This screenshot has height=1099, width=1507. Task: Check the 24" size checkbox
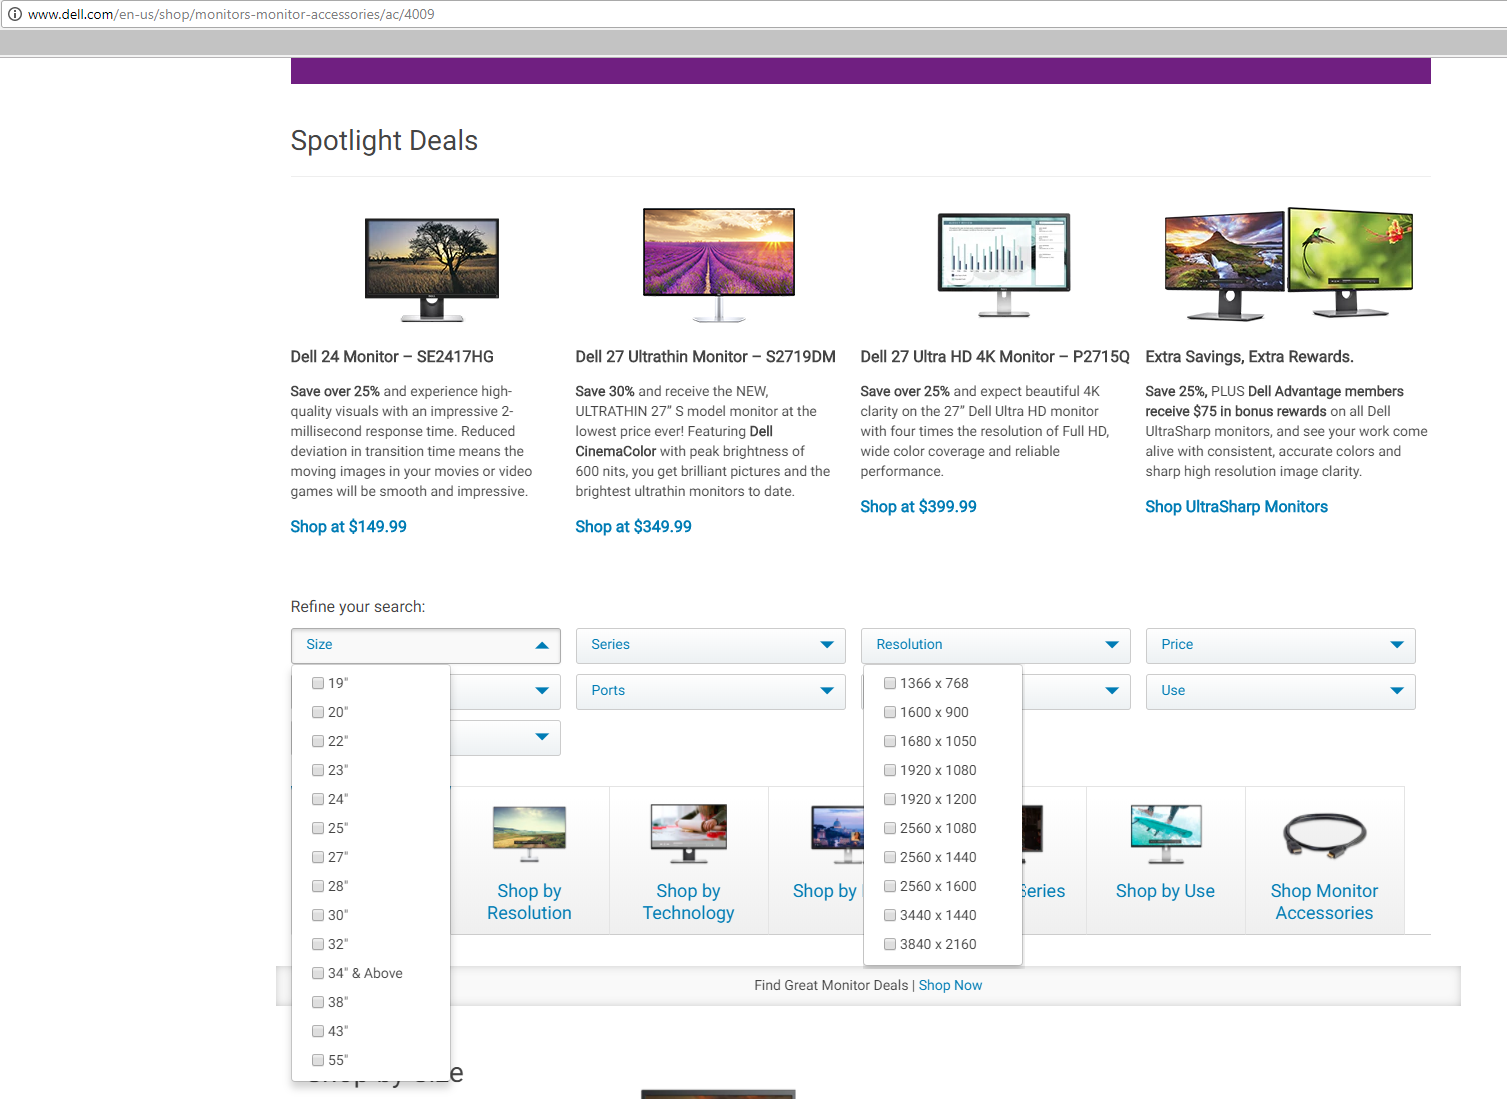tap(318, 799)
